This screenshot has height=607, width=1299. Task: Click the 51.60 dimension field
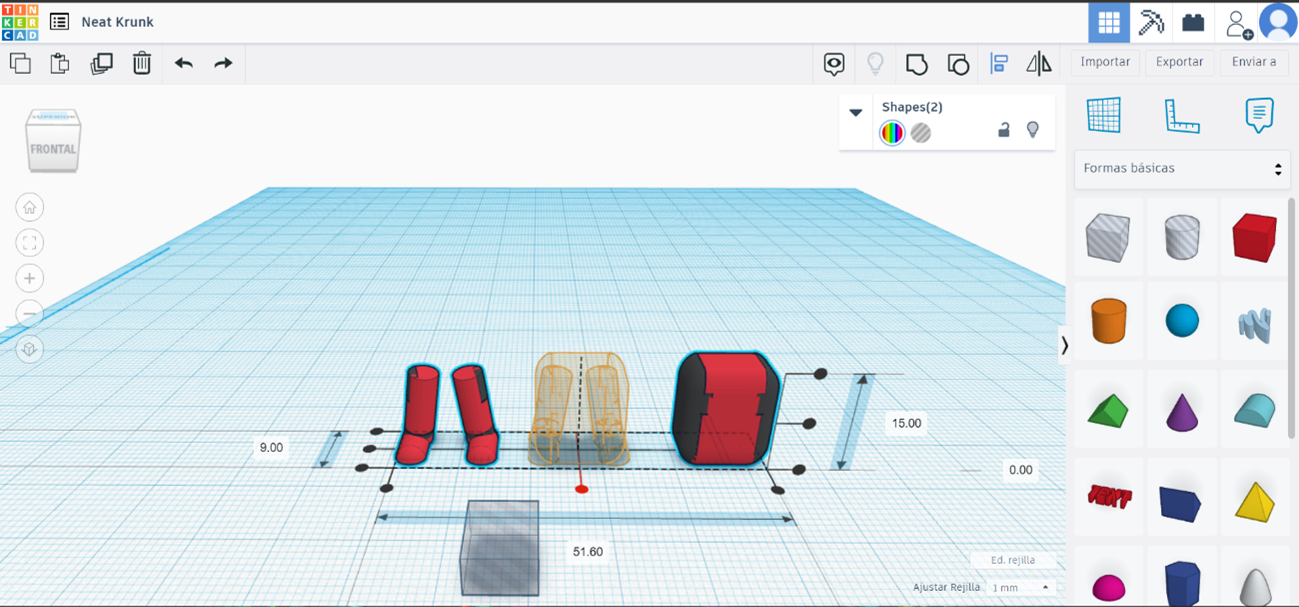pyautogui.click(x=589, y=550)
